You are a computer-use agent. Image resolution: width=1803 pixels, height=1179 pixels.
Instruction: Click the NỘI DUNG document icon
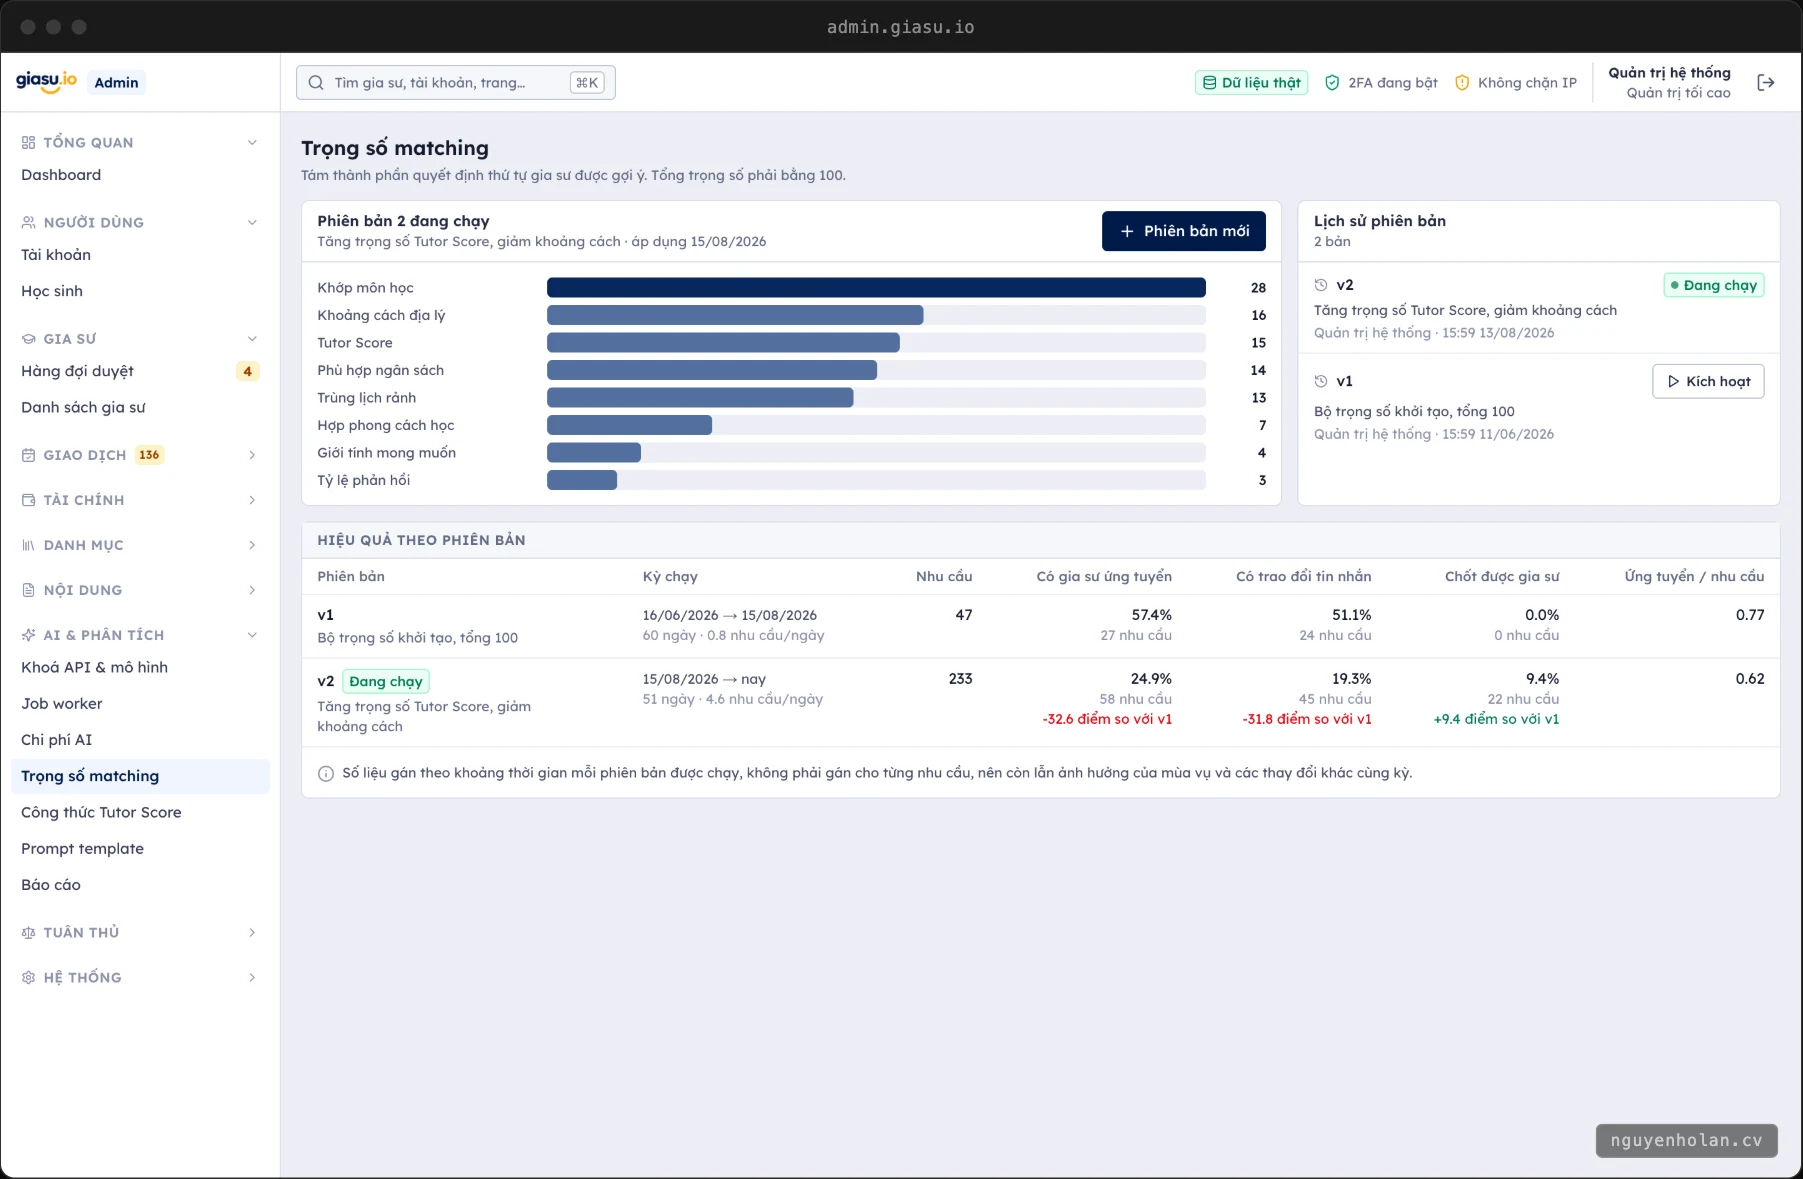coord(28,590)
